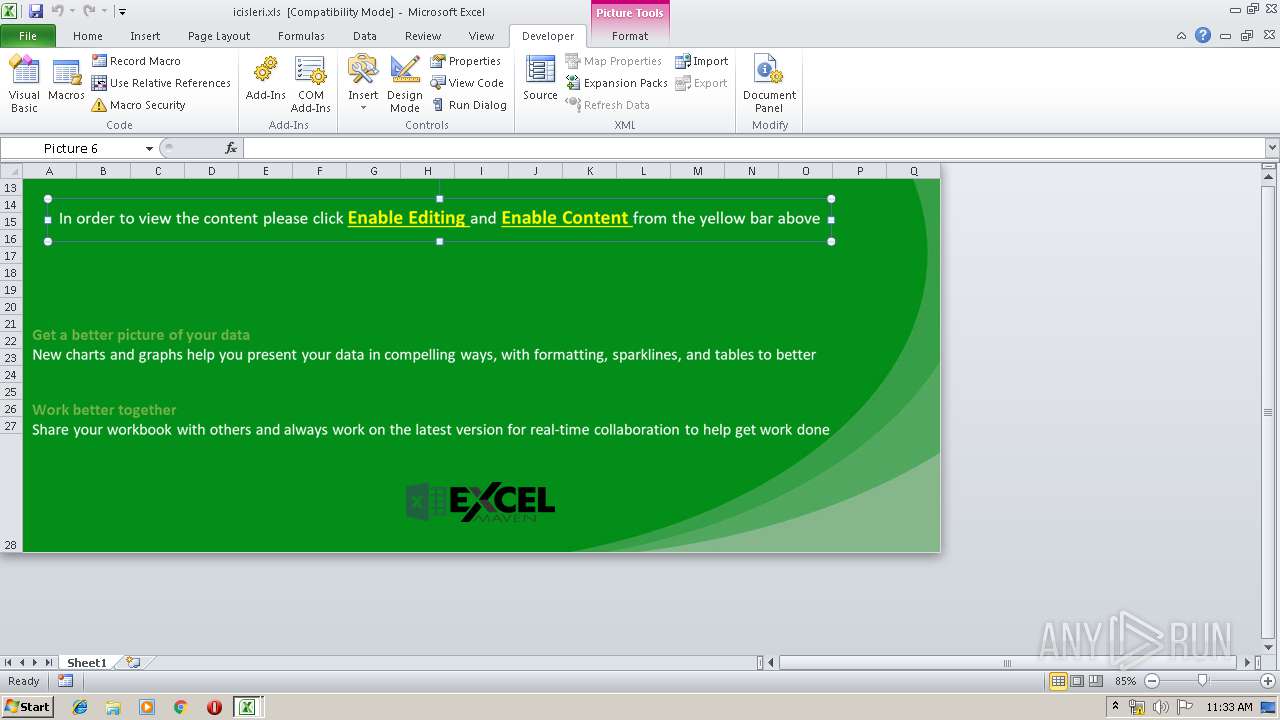Switch to the Formulas tab
Viewport: 1280px width, 720px height.
[301, 36]
